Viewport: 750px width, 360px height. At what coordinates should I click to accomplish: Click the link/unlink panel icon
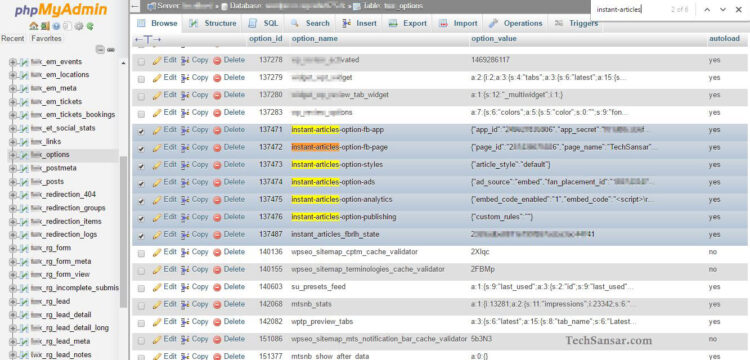click(x=110, y=49)
